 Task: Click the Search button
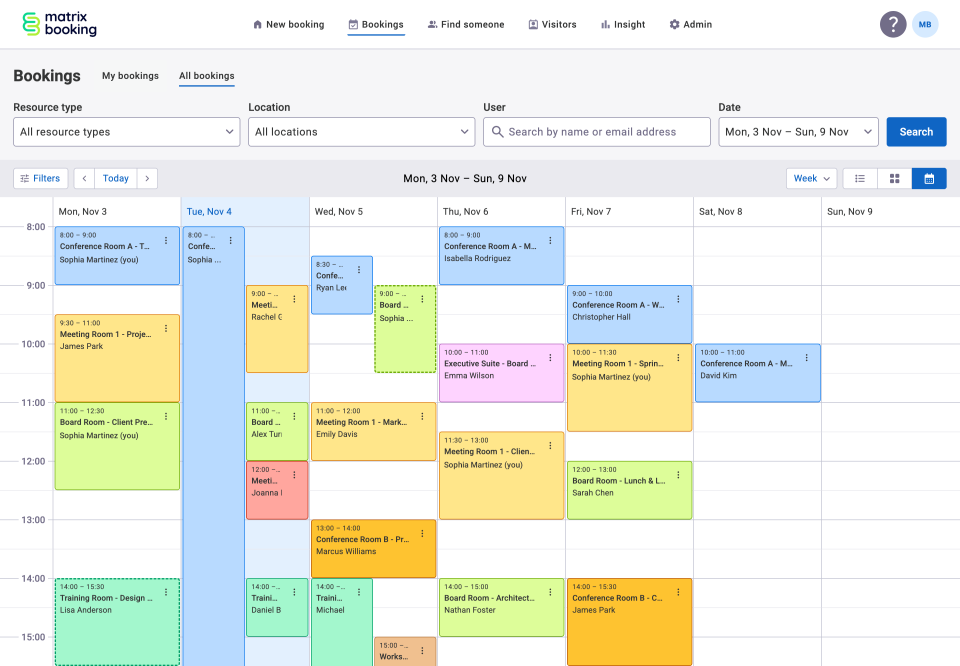tap(916, 131)
